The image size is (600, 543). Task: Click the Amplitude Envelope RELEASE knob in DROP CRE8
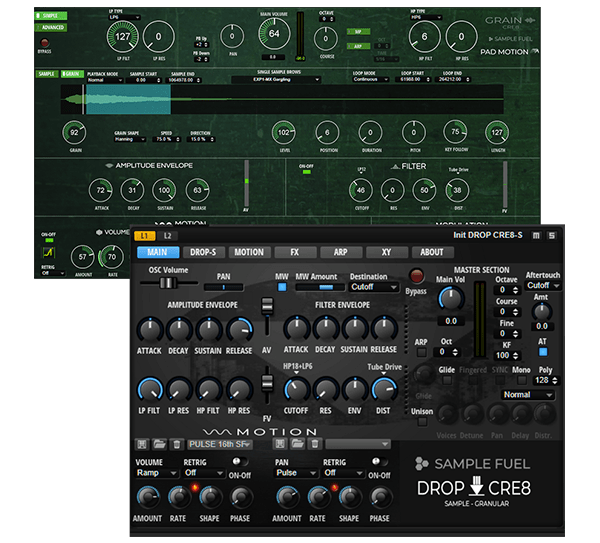240,330
